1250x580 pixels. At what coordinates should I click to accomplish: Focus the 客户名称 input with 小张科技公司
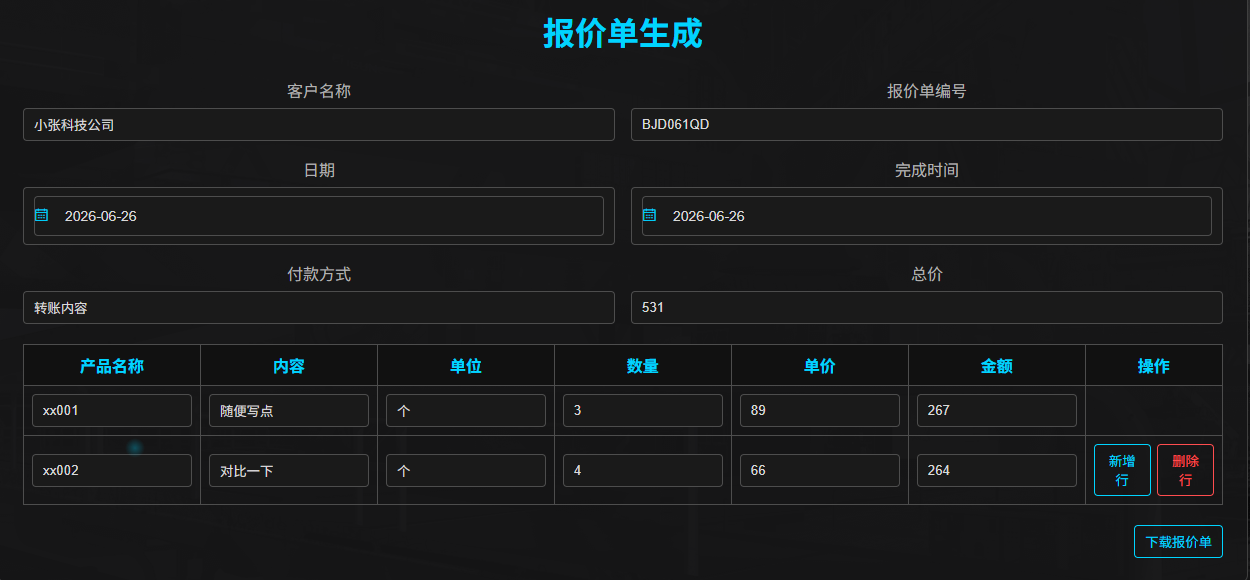(x=319, y=125)
